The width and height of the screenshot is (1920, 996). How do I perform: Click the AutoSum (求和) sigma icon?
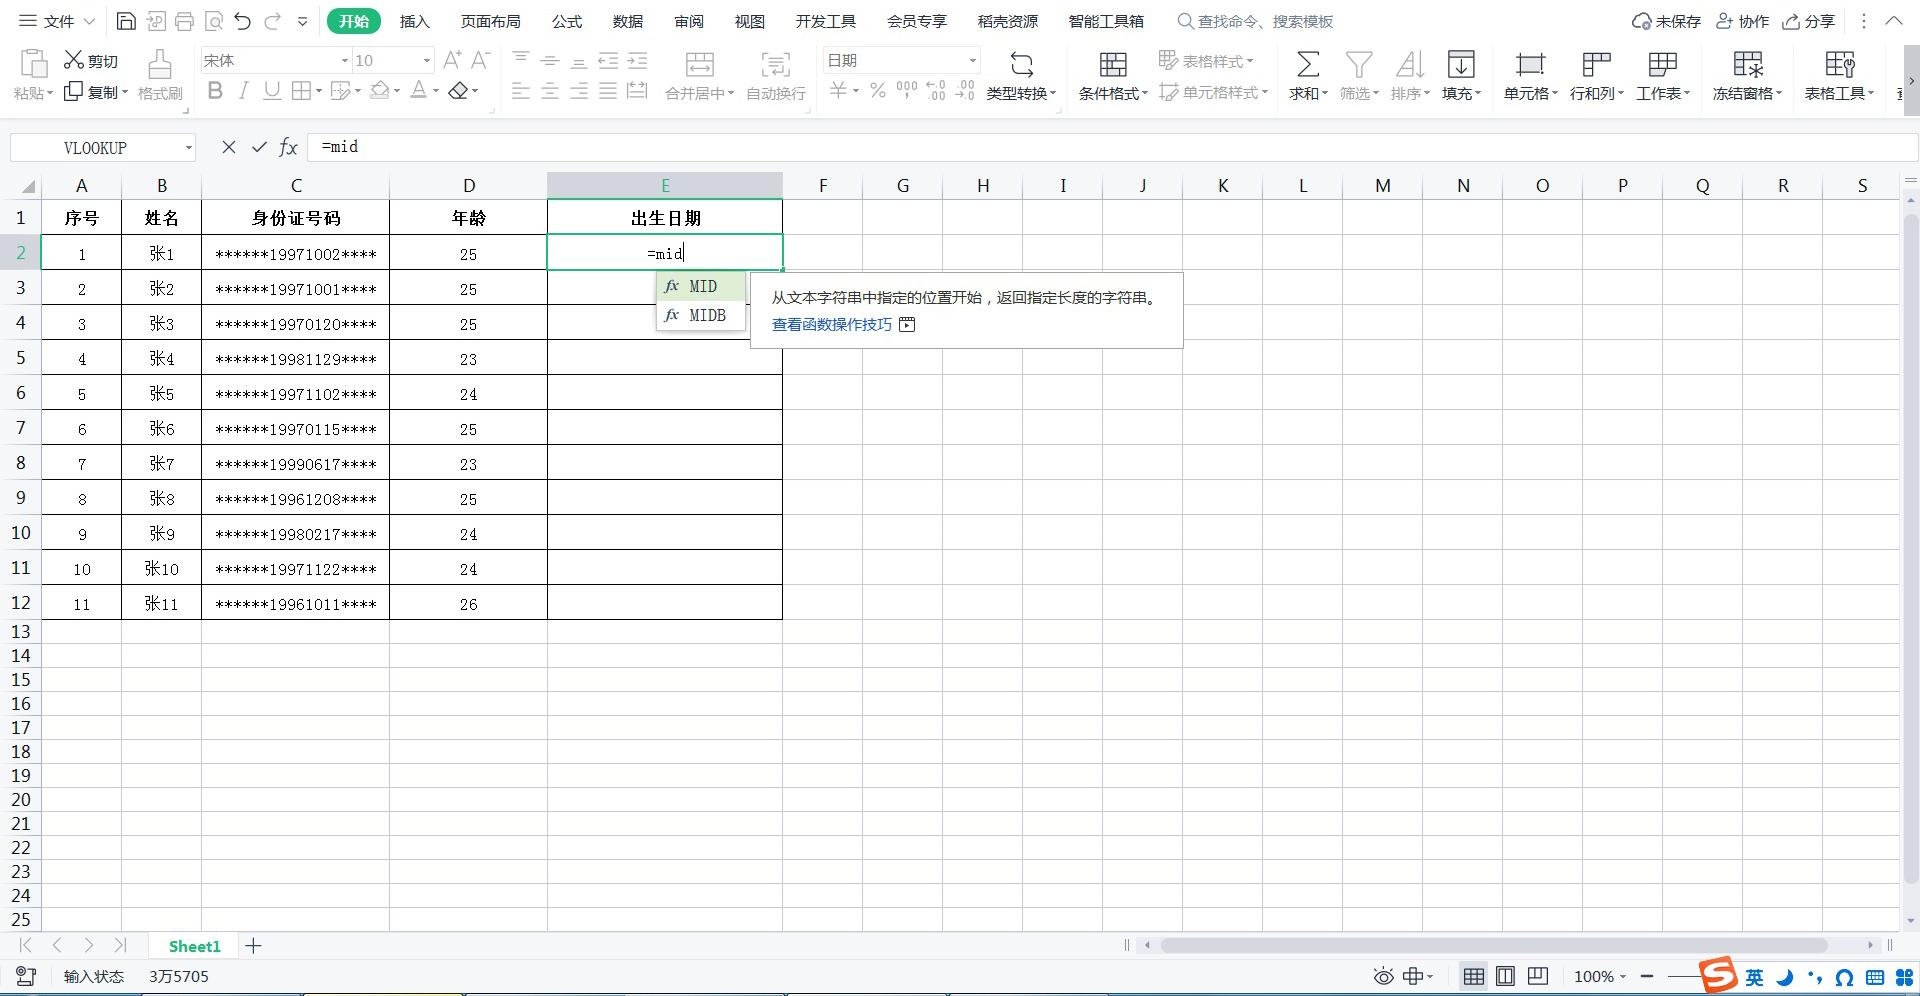pos(1307,66)
